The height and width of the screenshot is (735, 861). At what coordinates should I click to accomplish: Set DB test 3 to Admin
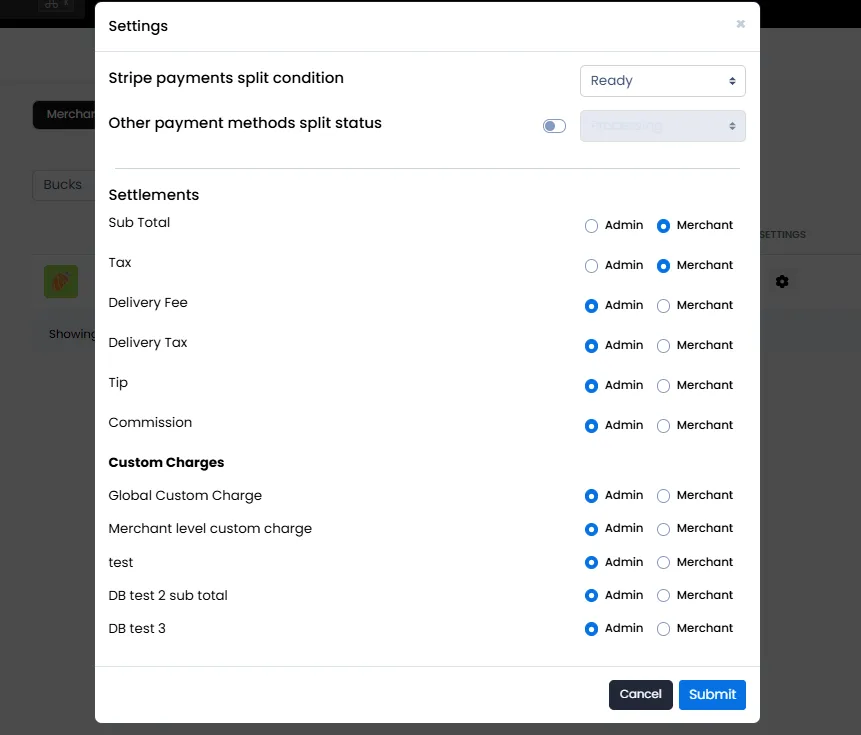(x=591, y=629)
